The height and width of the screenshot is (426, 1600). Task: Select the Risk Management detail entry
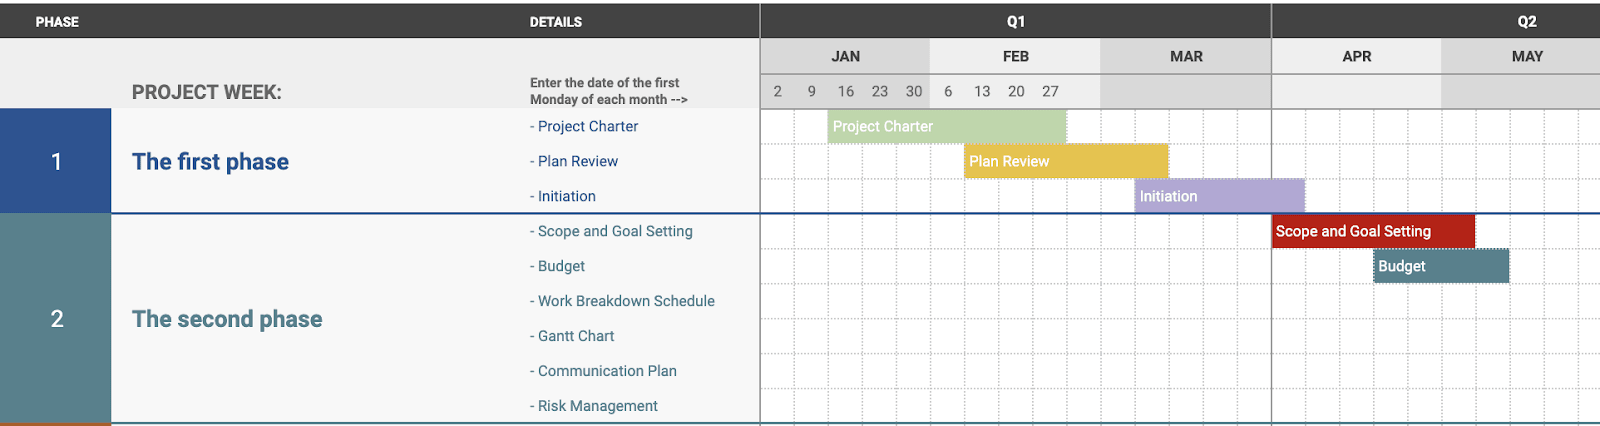pos(594,406)
